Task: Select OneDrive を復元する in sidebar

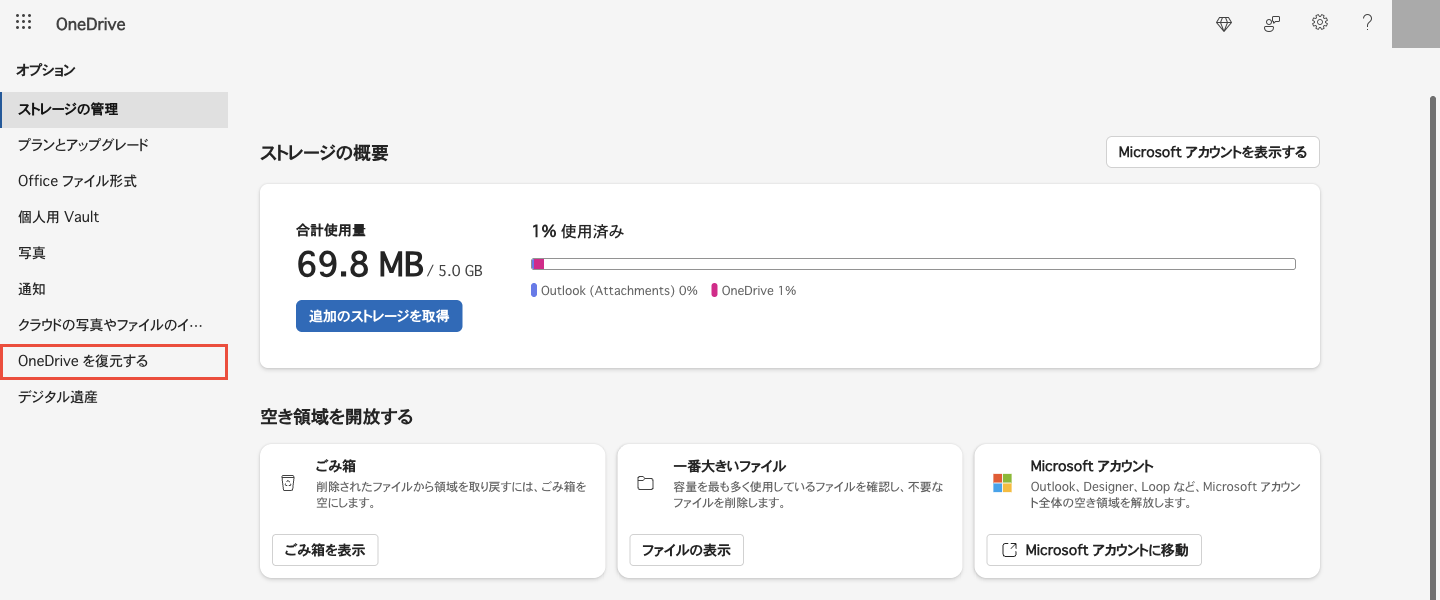Action: (x=114, y=361)
